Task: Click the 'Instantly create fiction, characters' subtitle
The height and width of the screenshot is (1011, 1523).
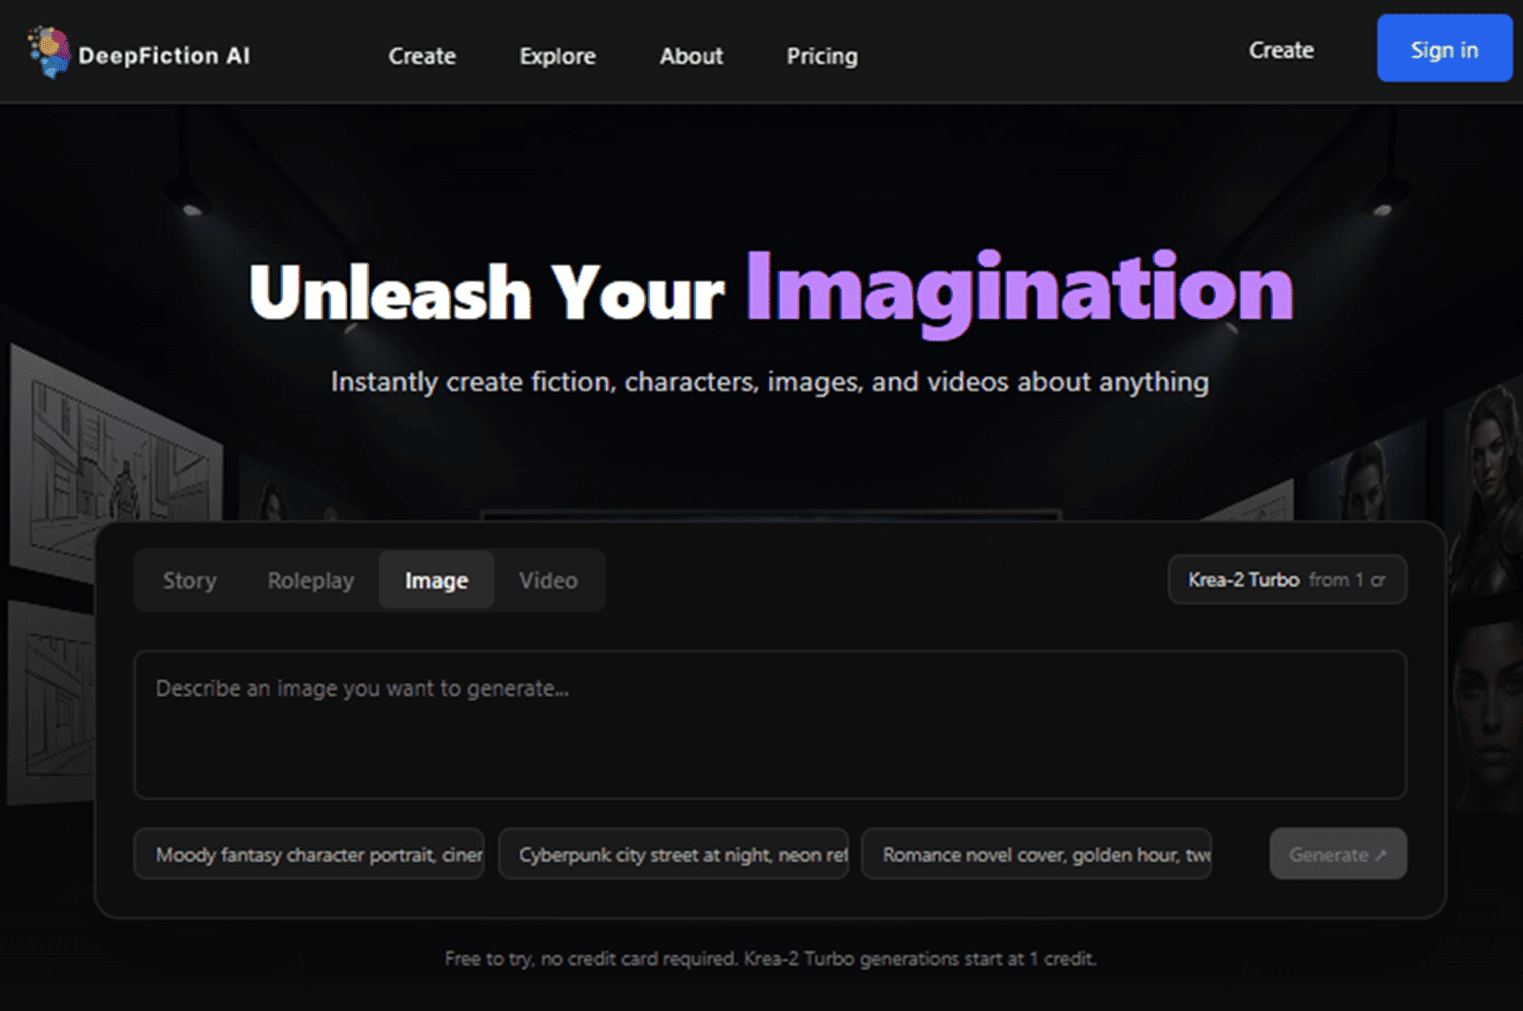Action: tap(770, 382)
